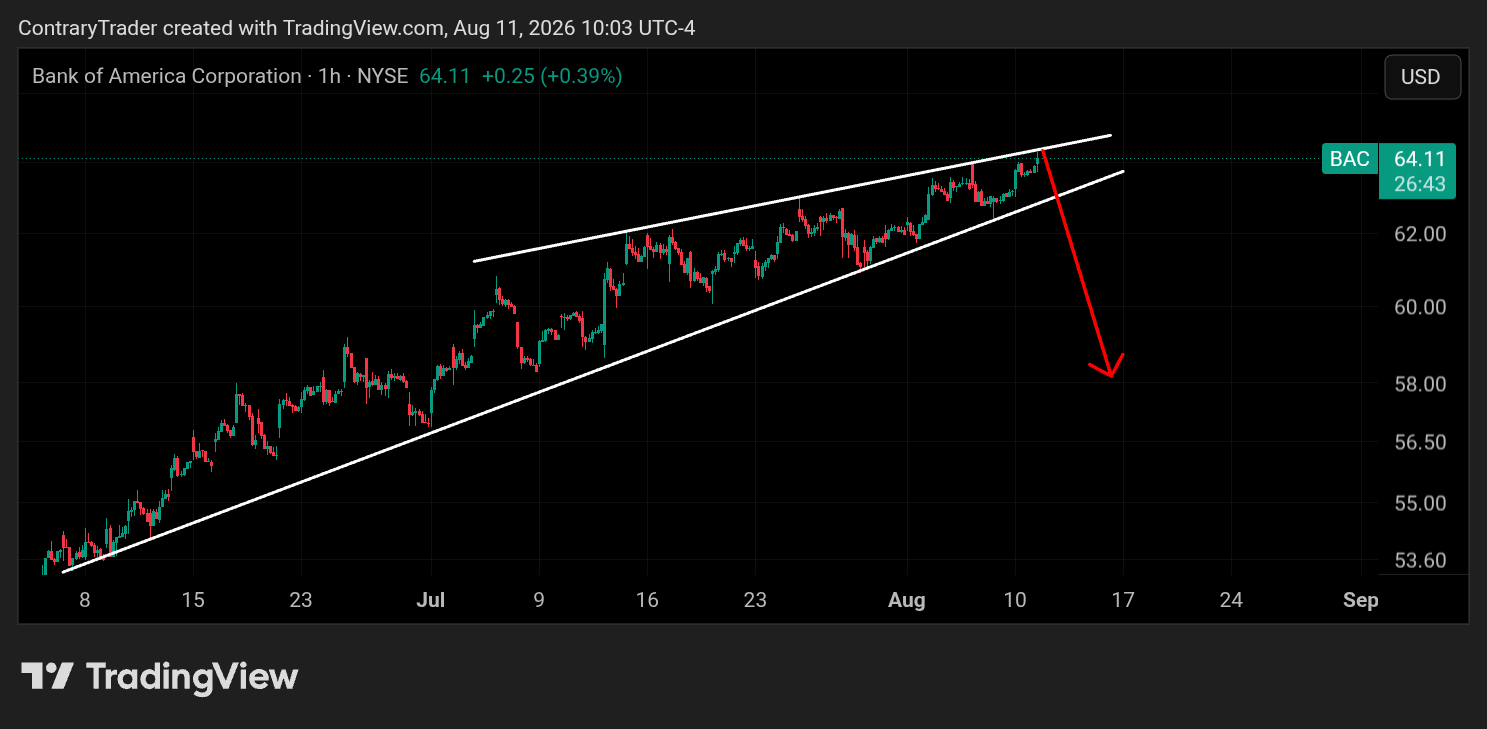
Task: Open the TradingView.com link in header
Action: [x=363, y=28]
